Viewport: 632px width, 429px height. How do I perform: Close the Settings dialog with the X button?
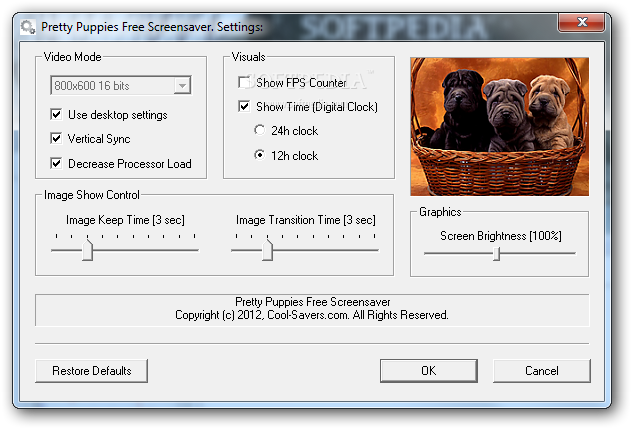(581, 22)
